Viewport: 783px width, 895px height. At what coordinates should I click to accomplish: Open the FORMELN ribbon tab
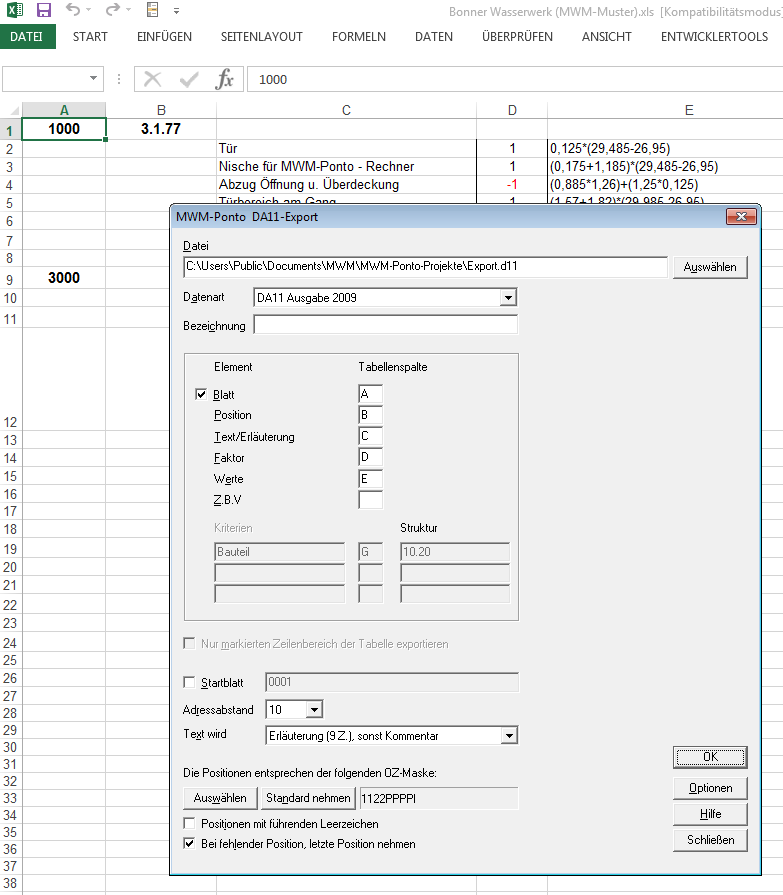tap(358, 37)
